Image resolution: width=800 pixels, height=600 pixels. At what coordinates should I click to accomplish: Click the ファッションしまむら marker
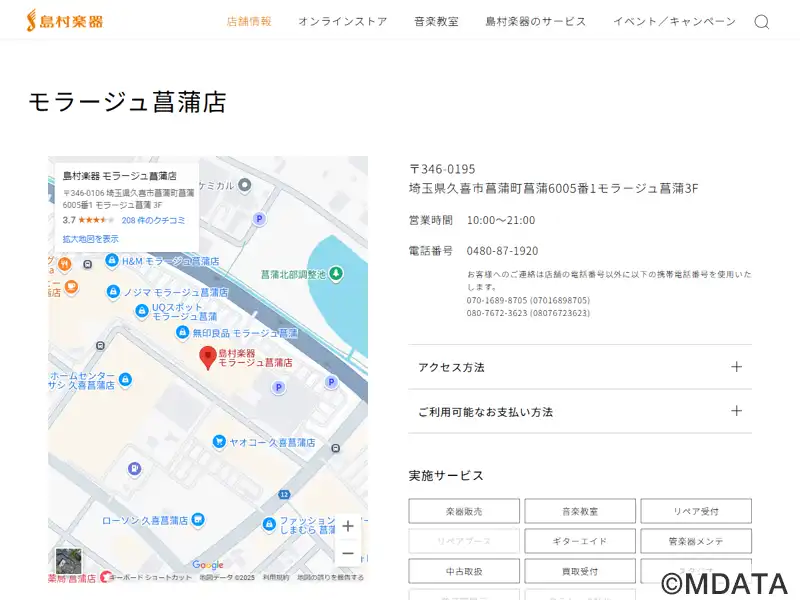[x=269, y=524]
